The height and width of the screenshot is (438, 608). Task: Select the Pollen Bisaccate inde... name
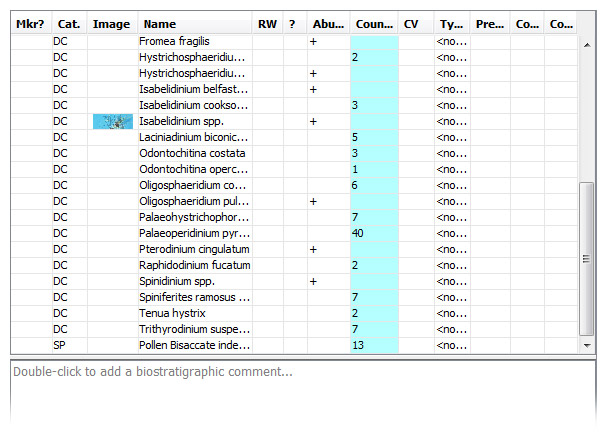(194, 345)
